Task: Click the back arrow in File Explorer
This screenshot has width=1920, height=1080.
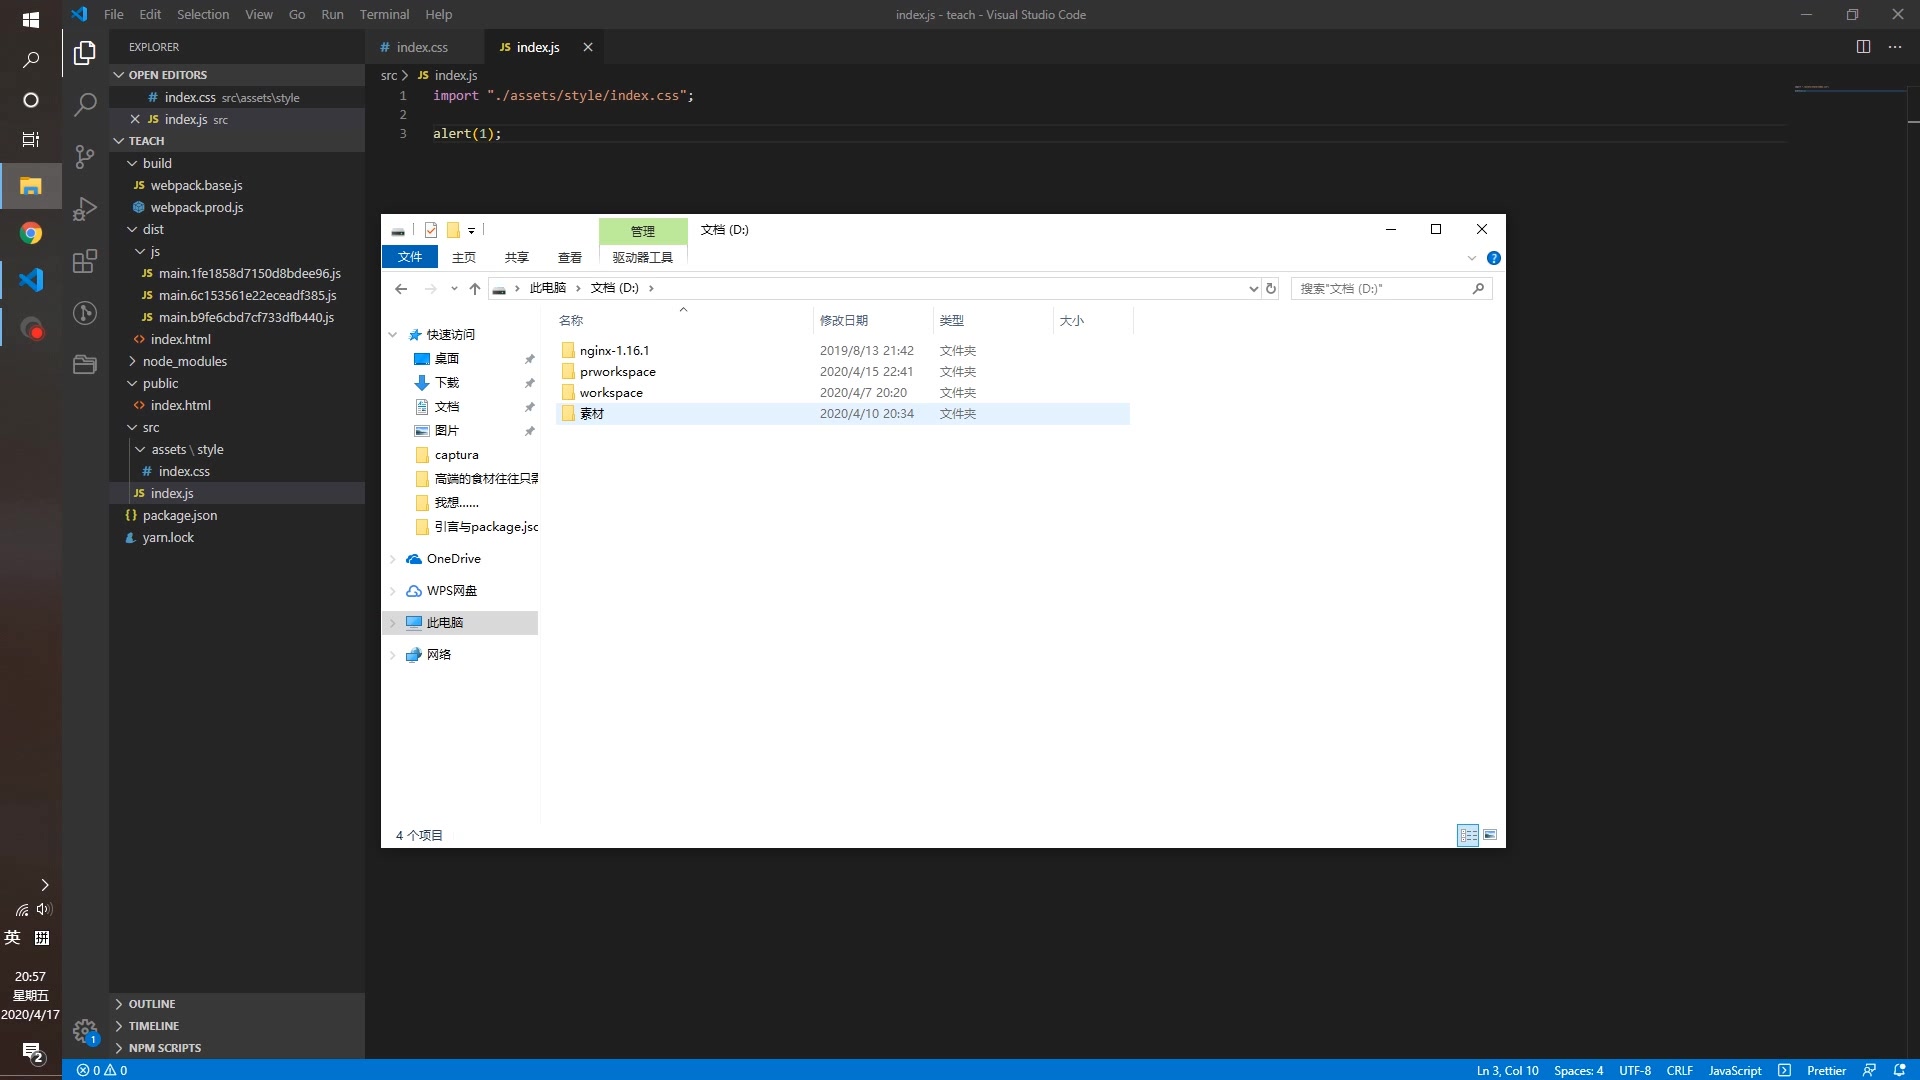Action: (401, 288)
